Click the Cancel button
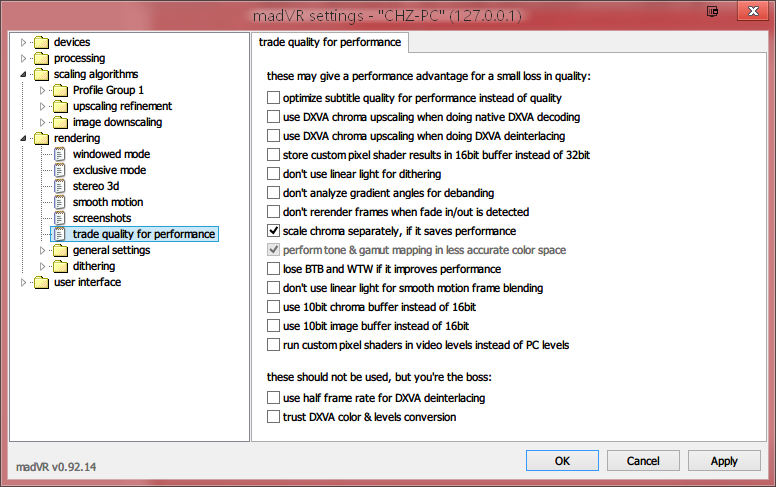Screen dimensions: 776x487 coord(643,461)
